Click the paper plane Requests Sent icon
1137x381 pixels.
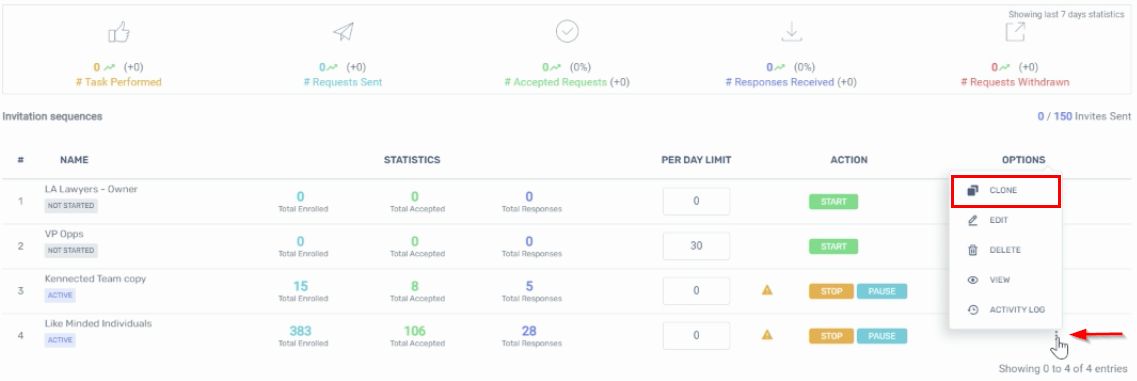coord(343,32)
